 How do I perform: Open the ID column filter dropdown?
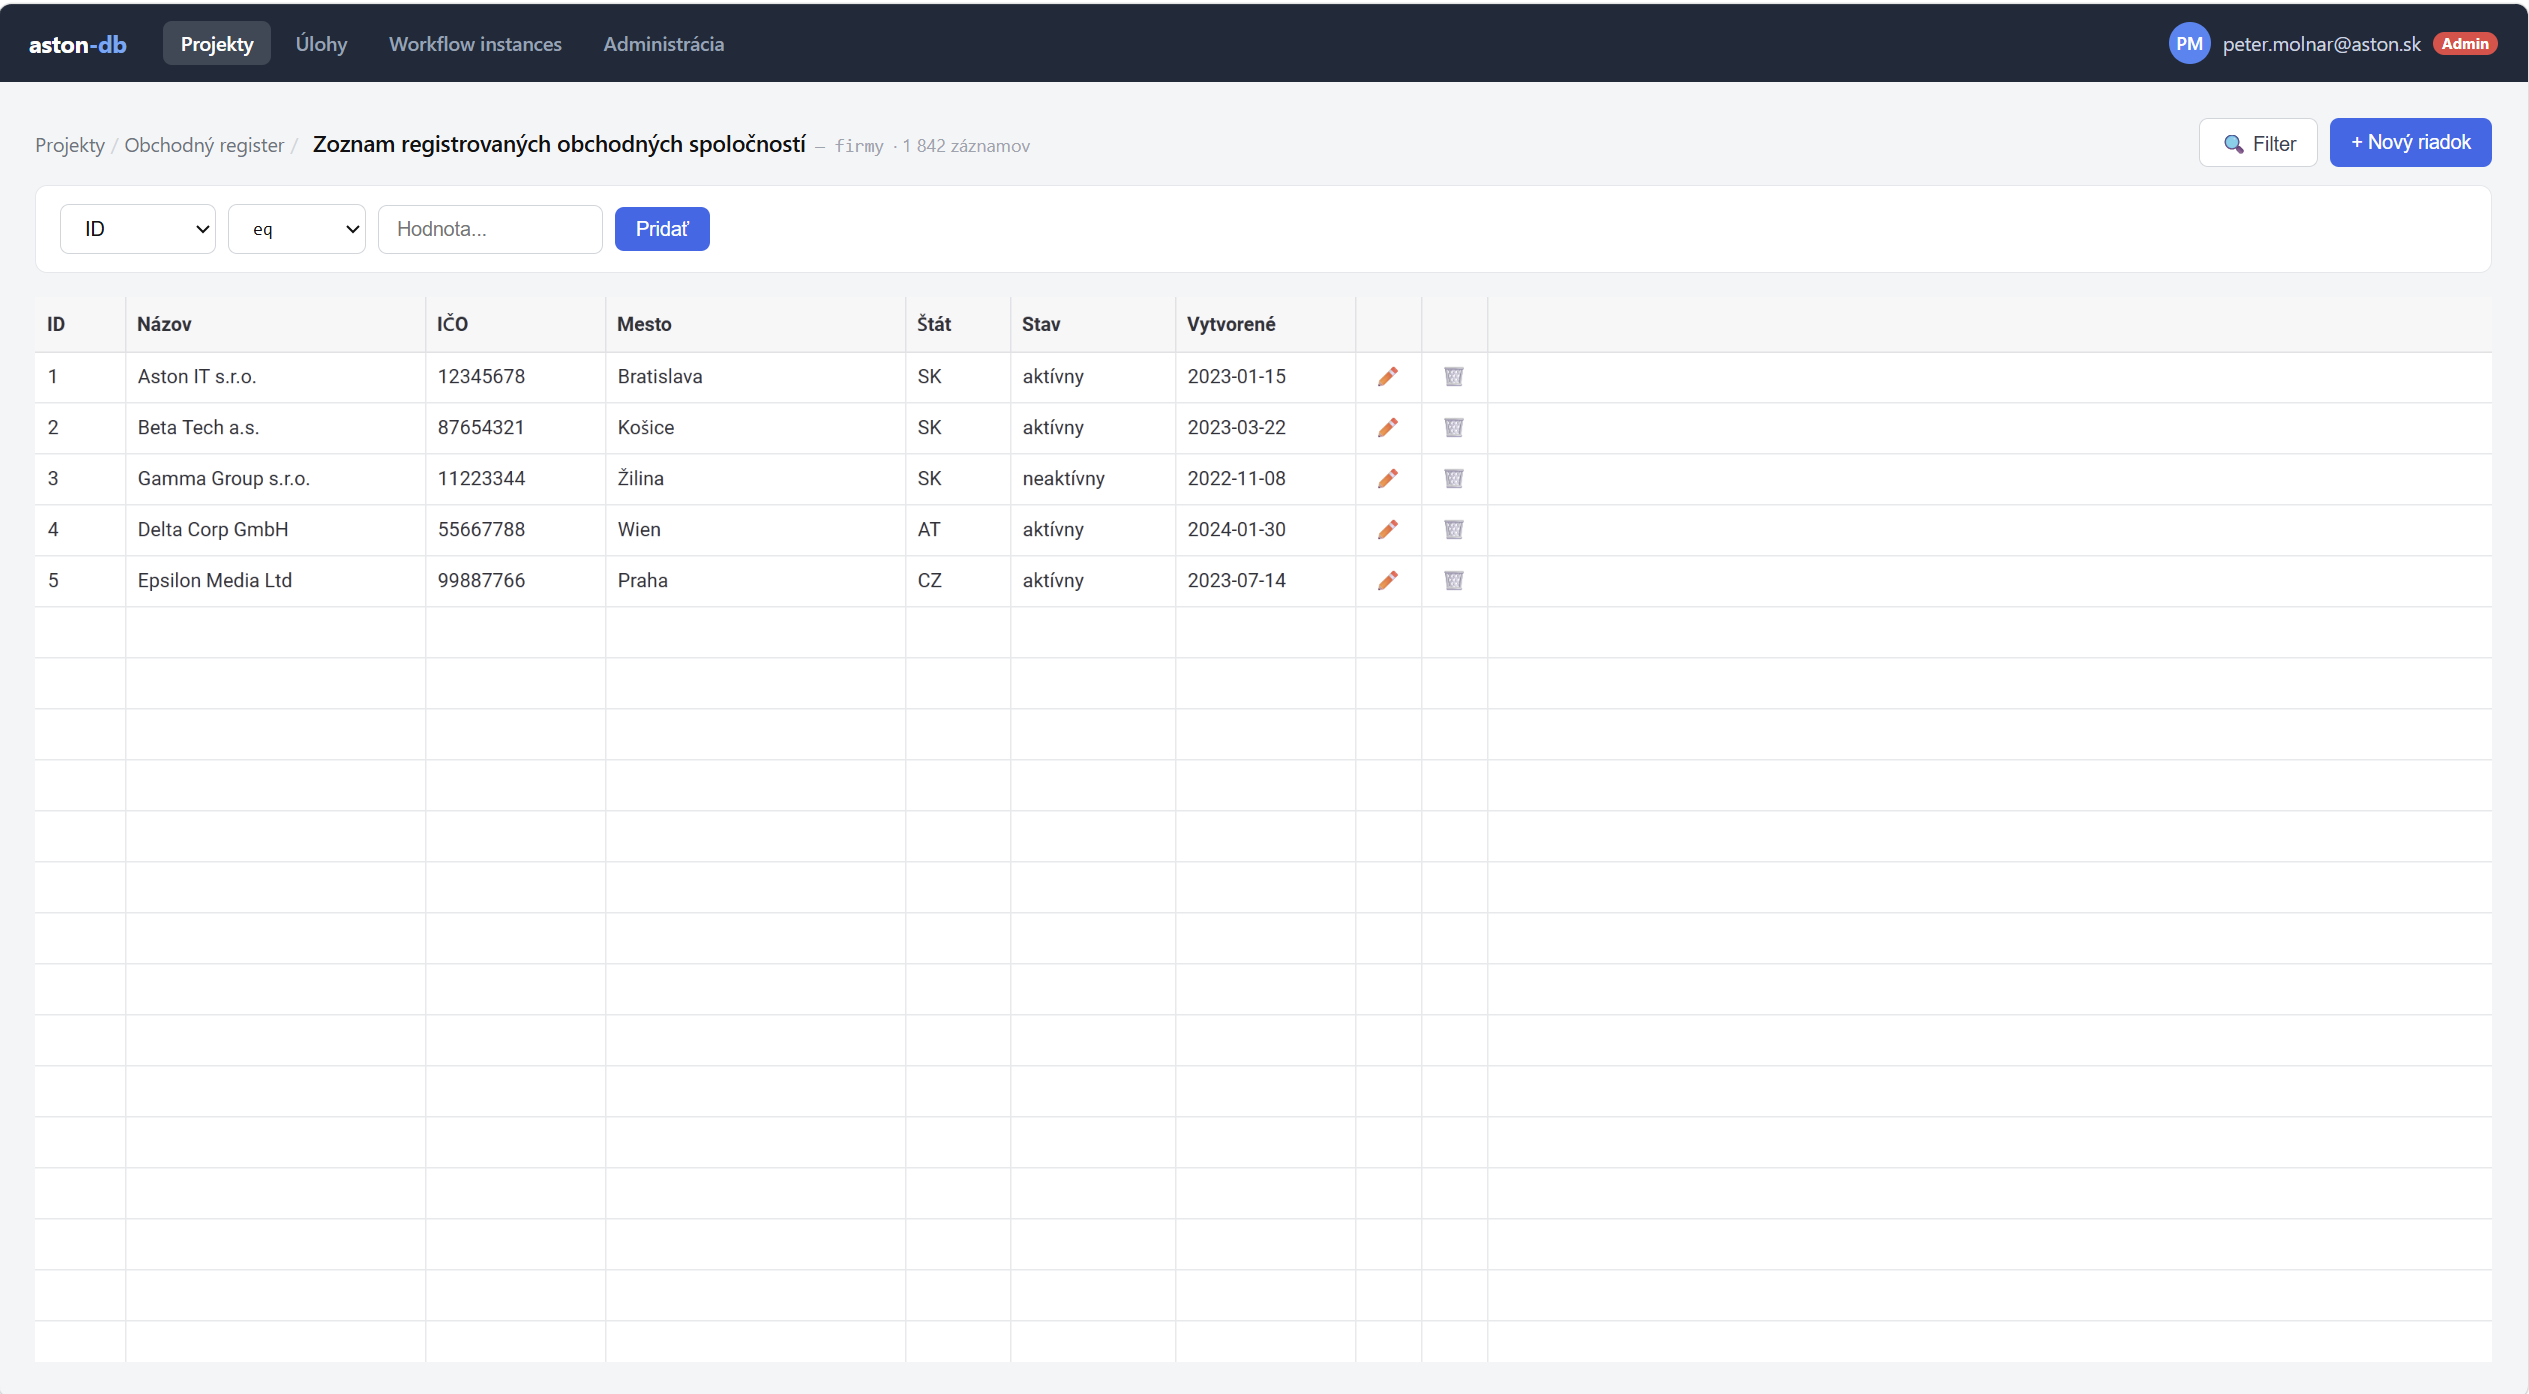138,229
